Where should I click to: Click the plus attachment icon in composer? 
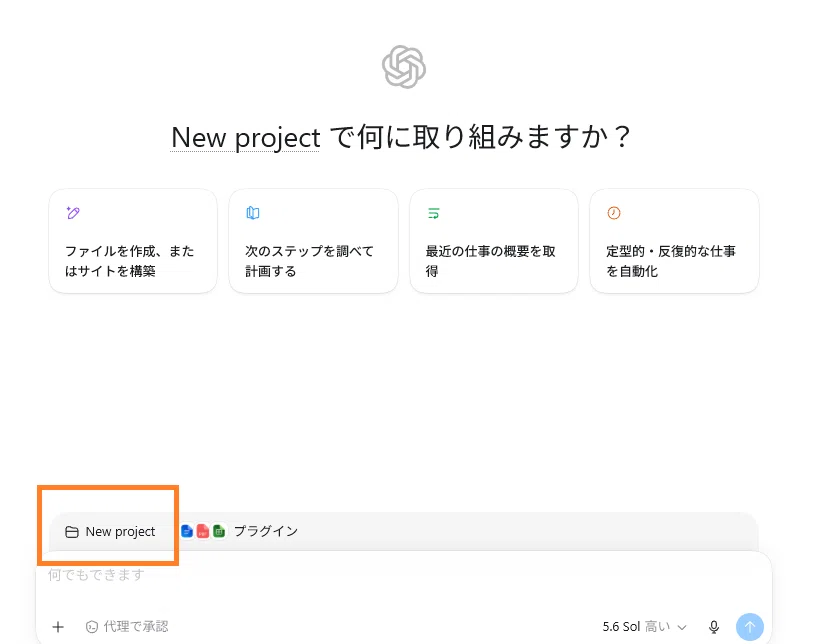coord(58,627)
